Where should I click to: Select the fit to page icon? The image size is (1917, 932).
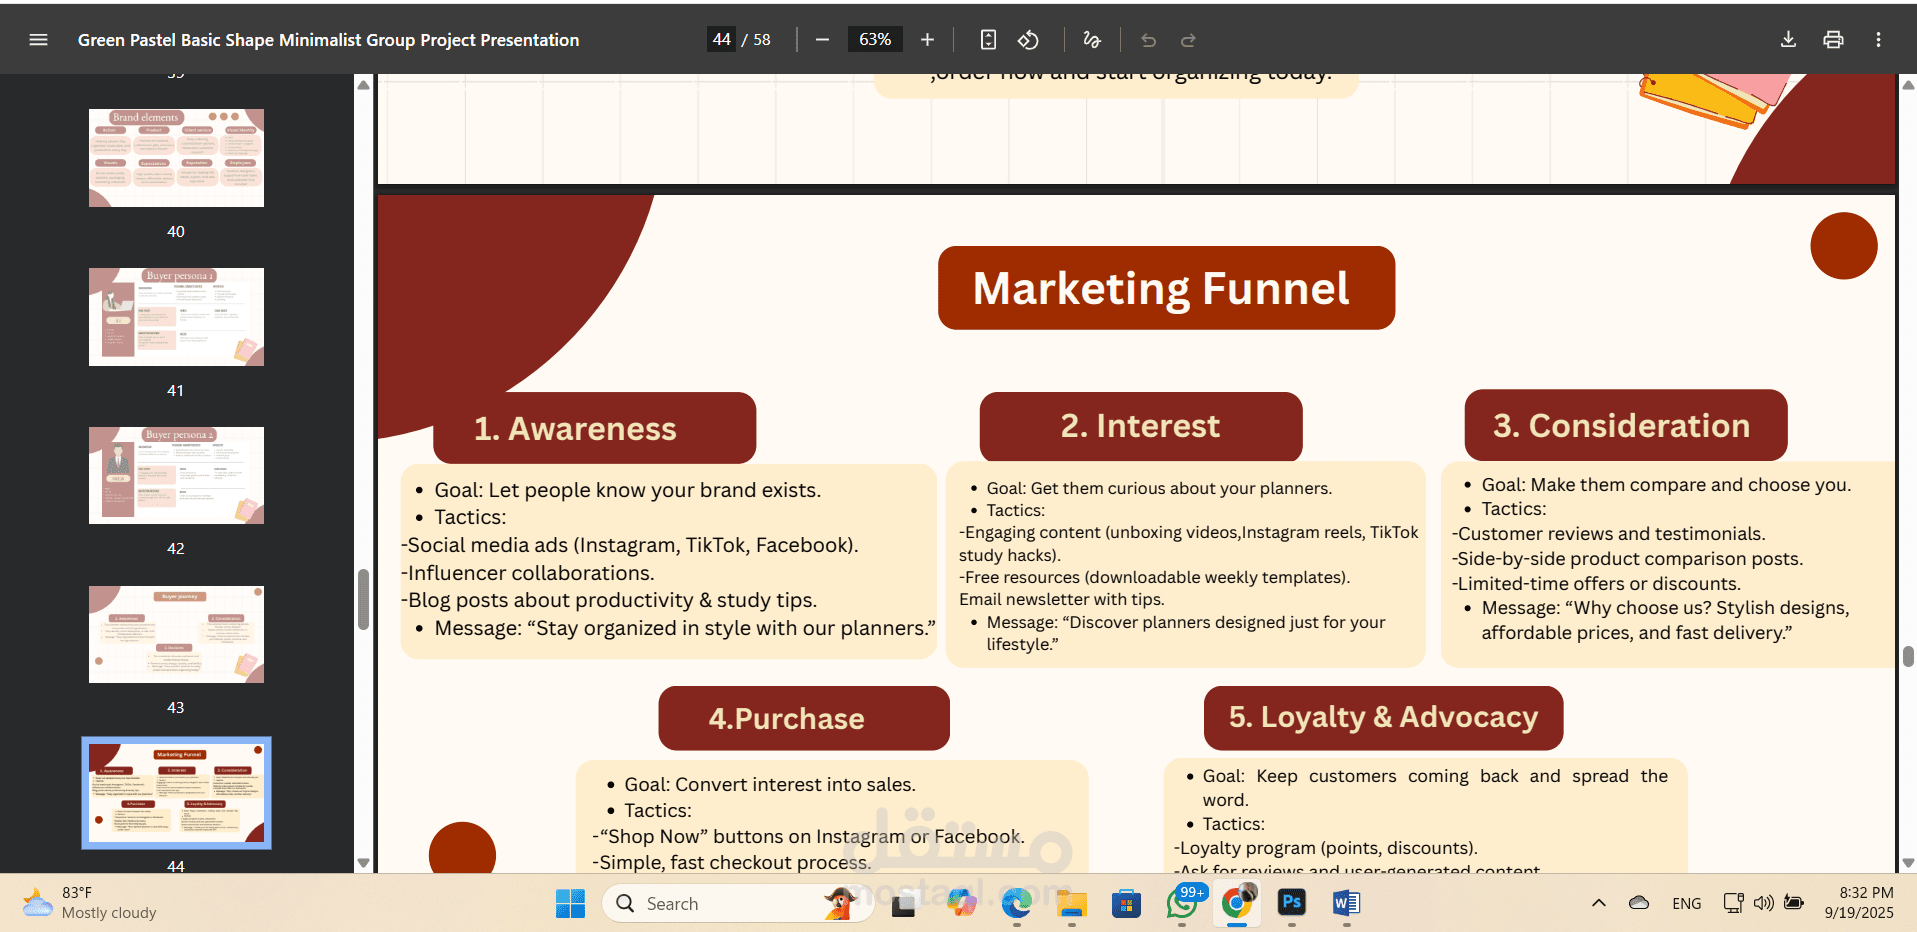point(988,40)
